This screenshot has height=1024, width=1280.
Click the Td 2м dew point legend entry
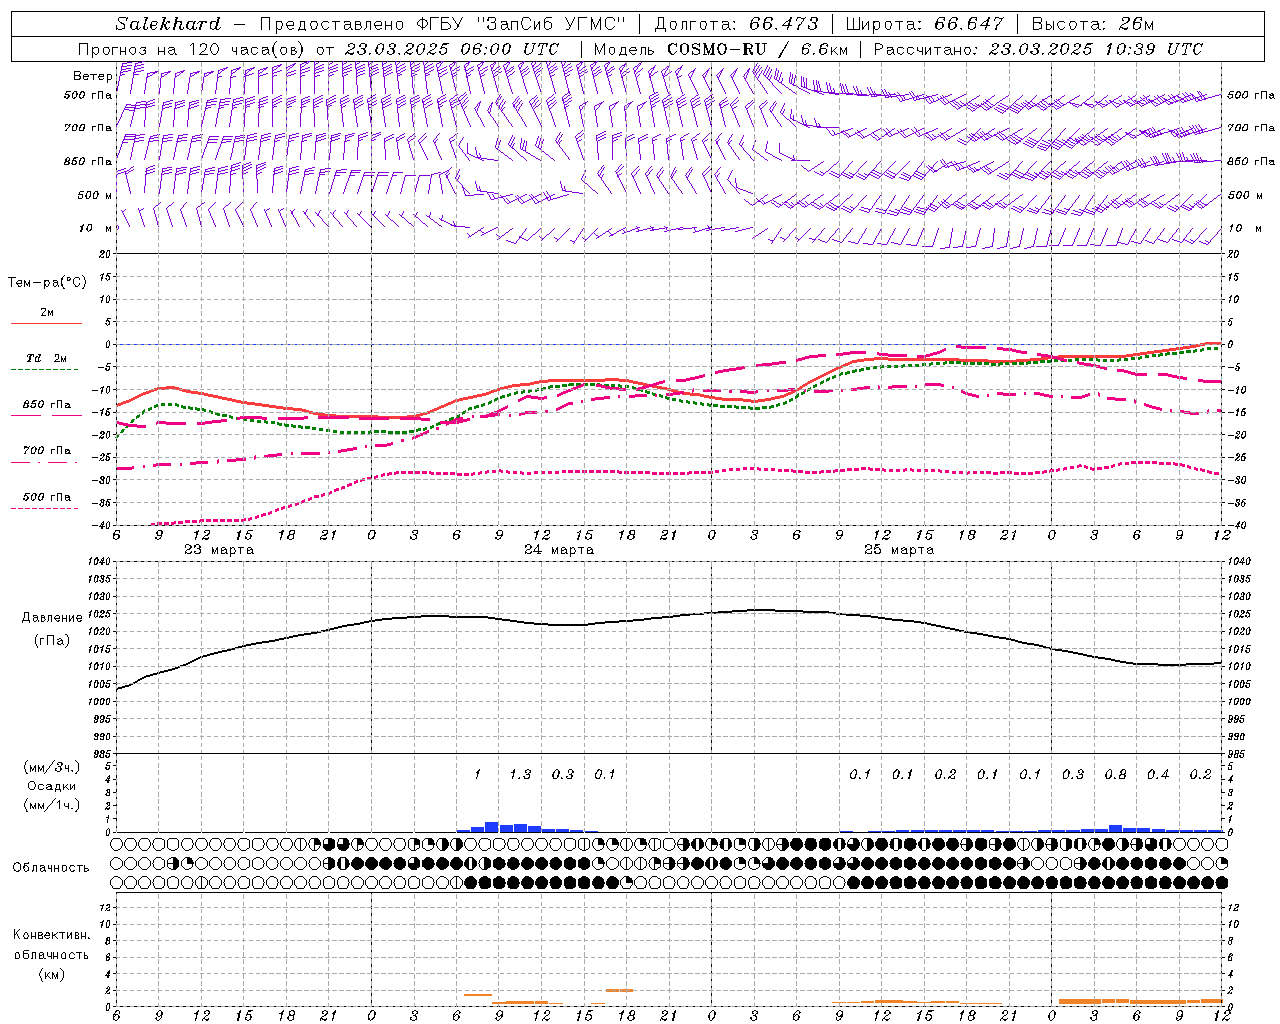(x=46, y=358)
